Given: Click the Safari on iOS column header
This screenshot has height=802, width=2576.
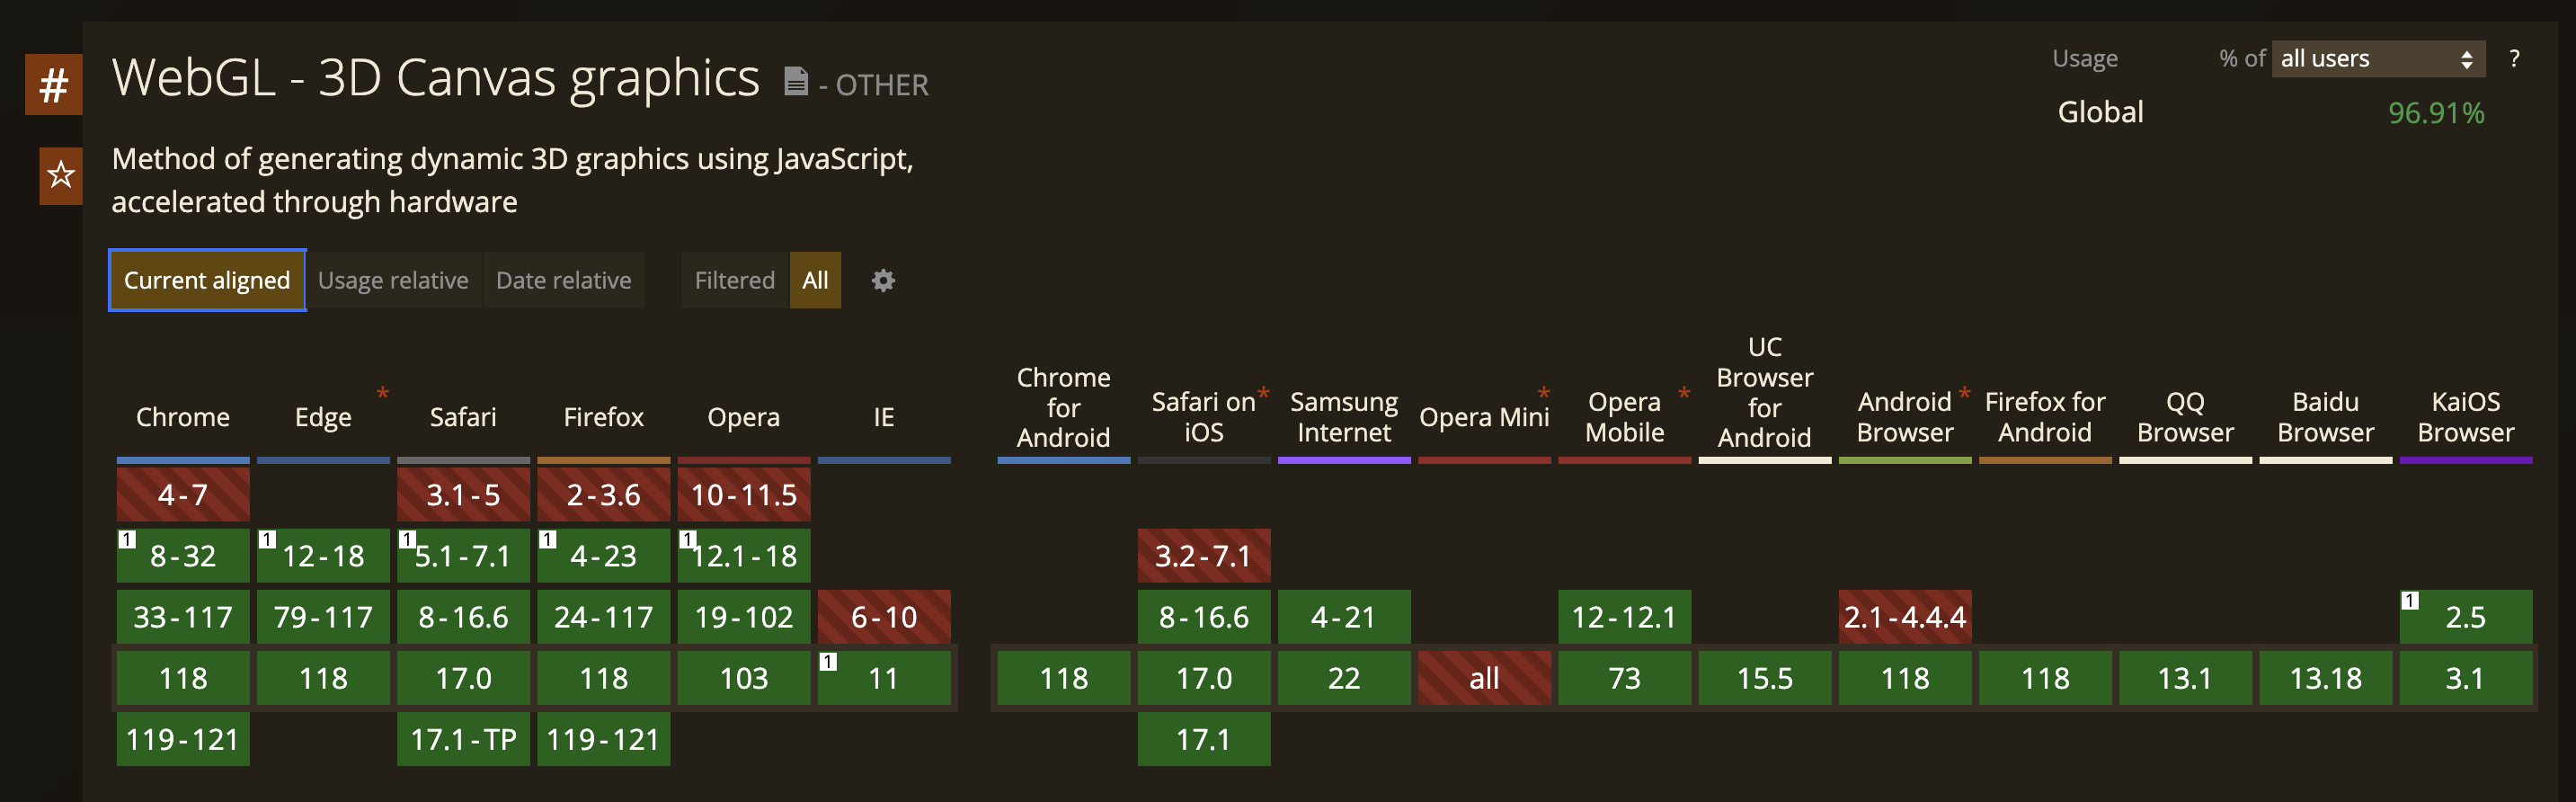Looking at the screenshot, I should 1203,417.
